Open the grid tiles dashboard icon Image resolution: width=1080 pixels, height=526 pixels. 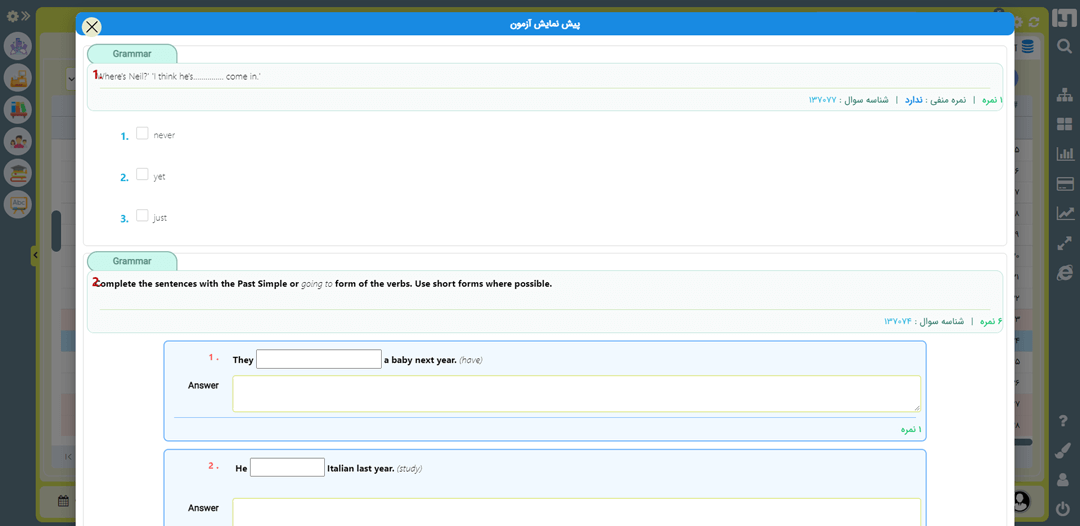[1064, 125]
